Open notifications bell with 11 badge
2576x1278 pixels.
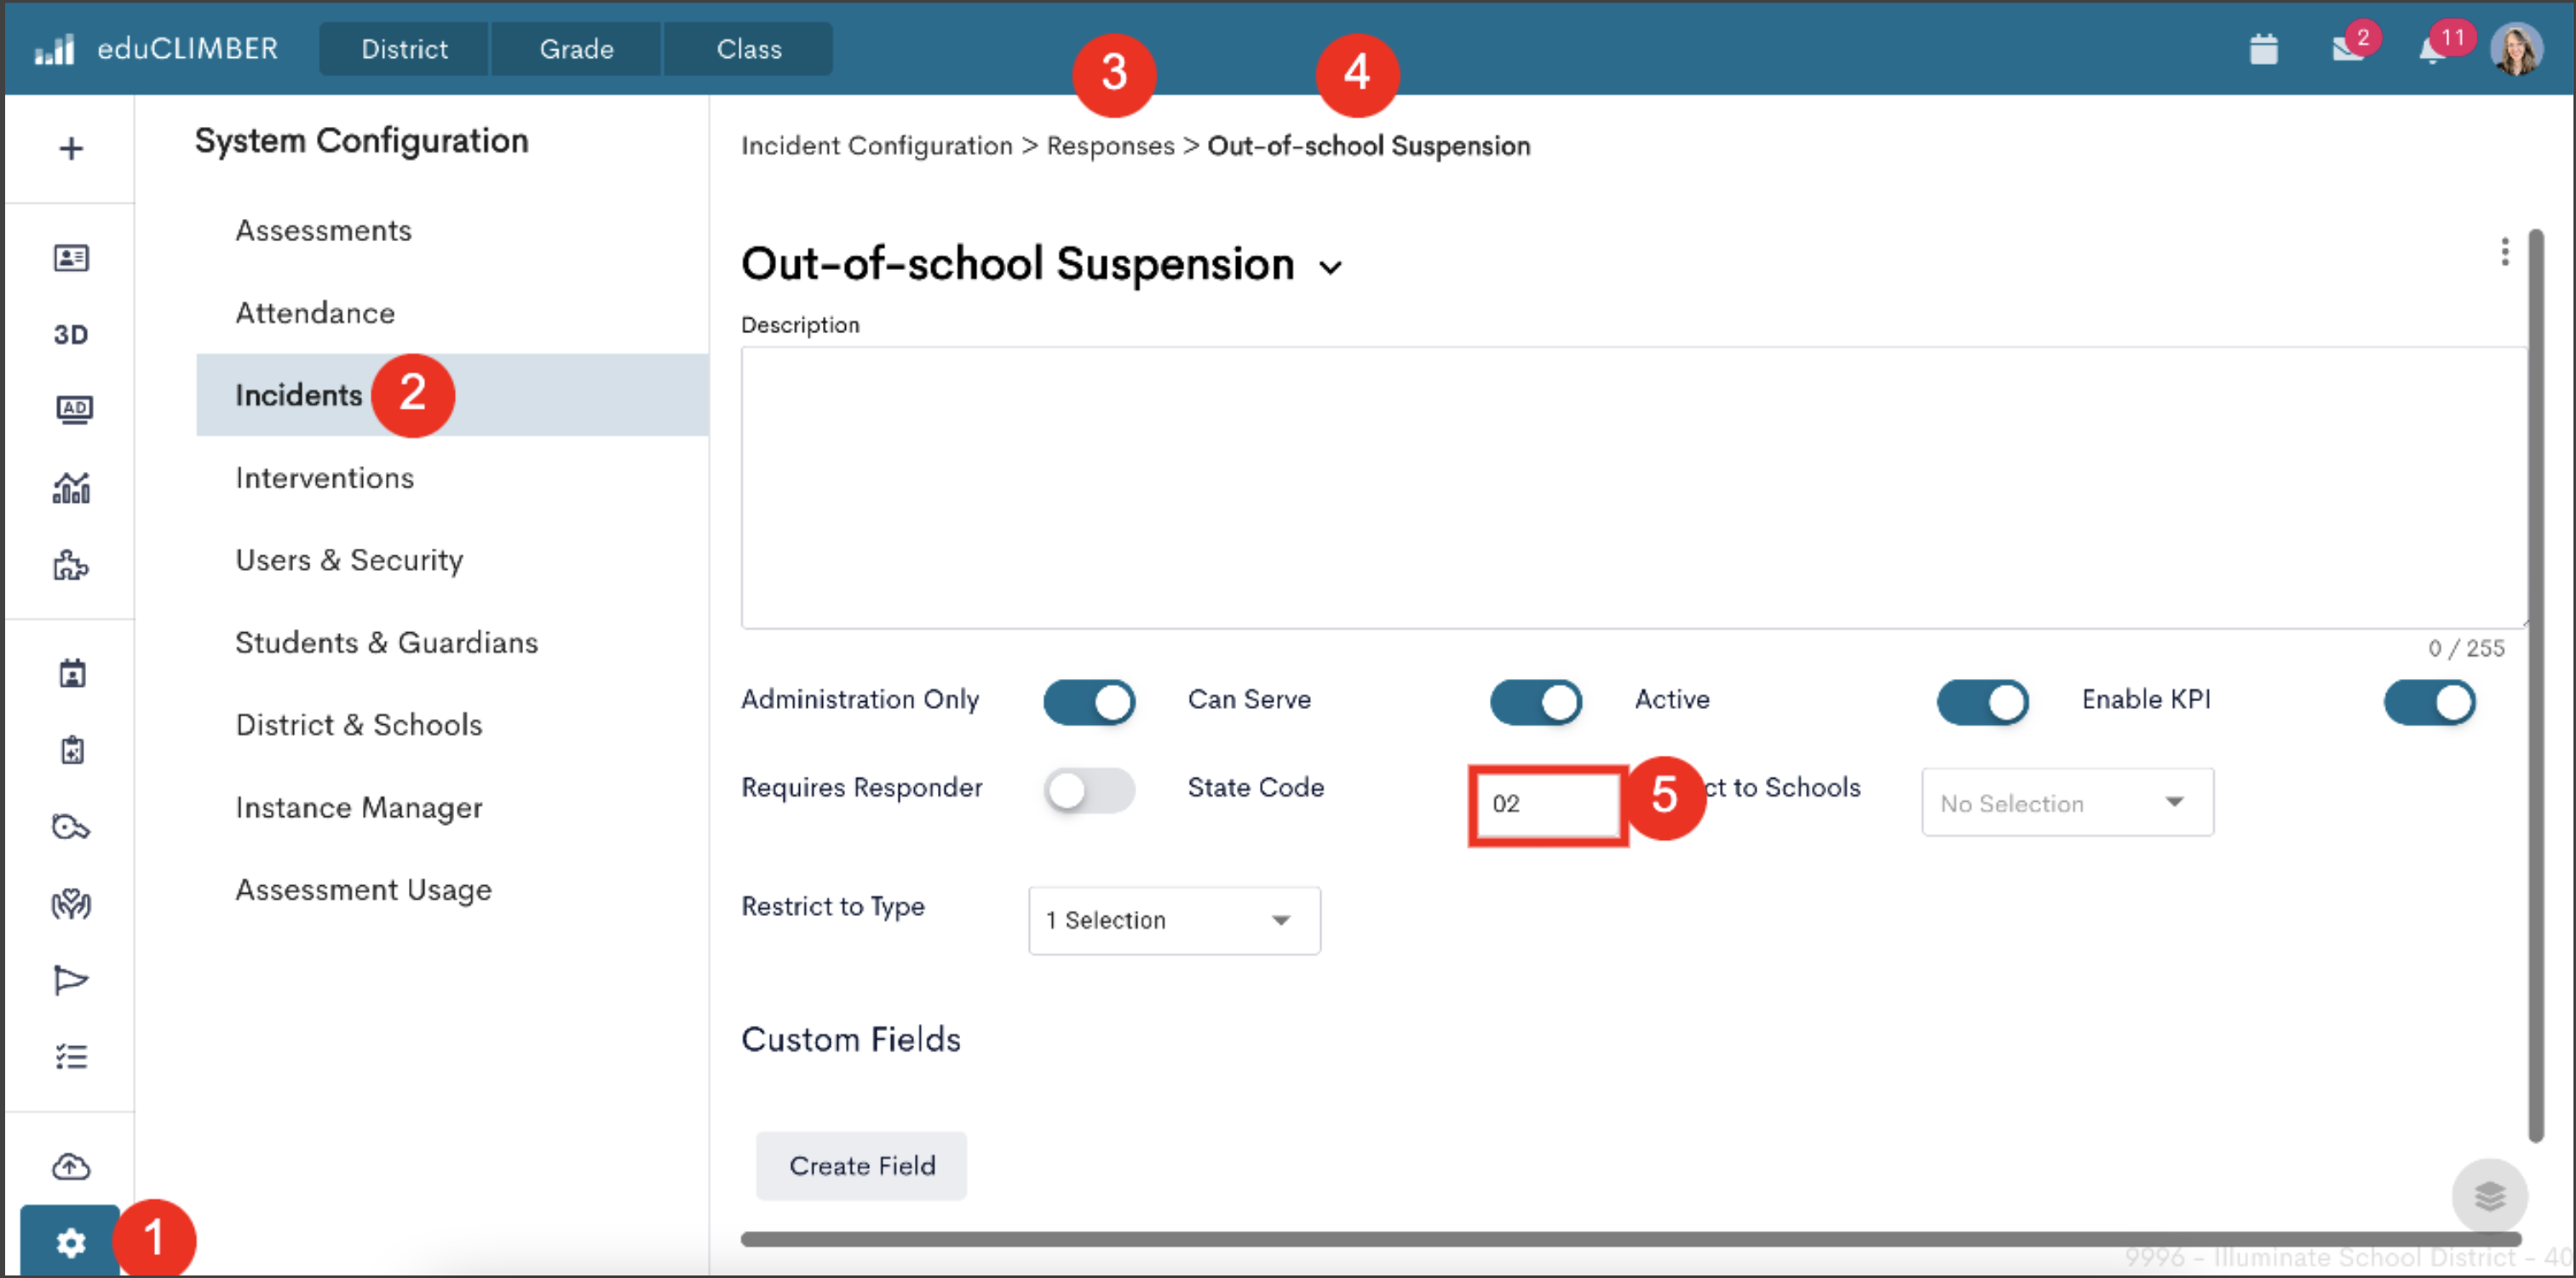coord(2433,49)
